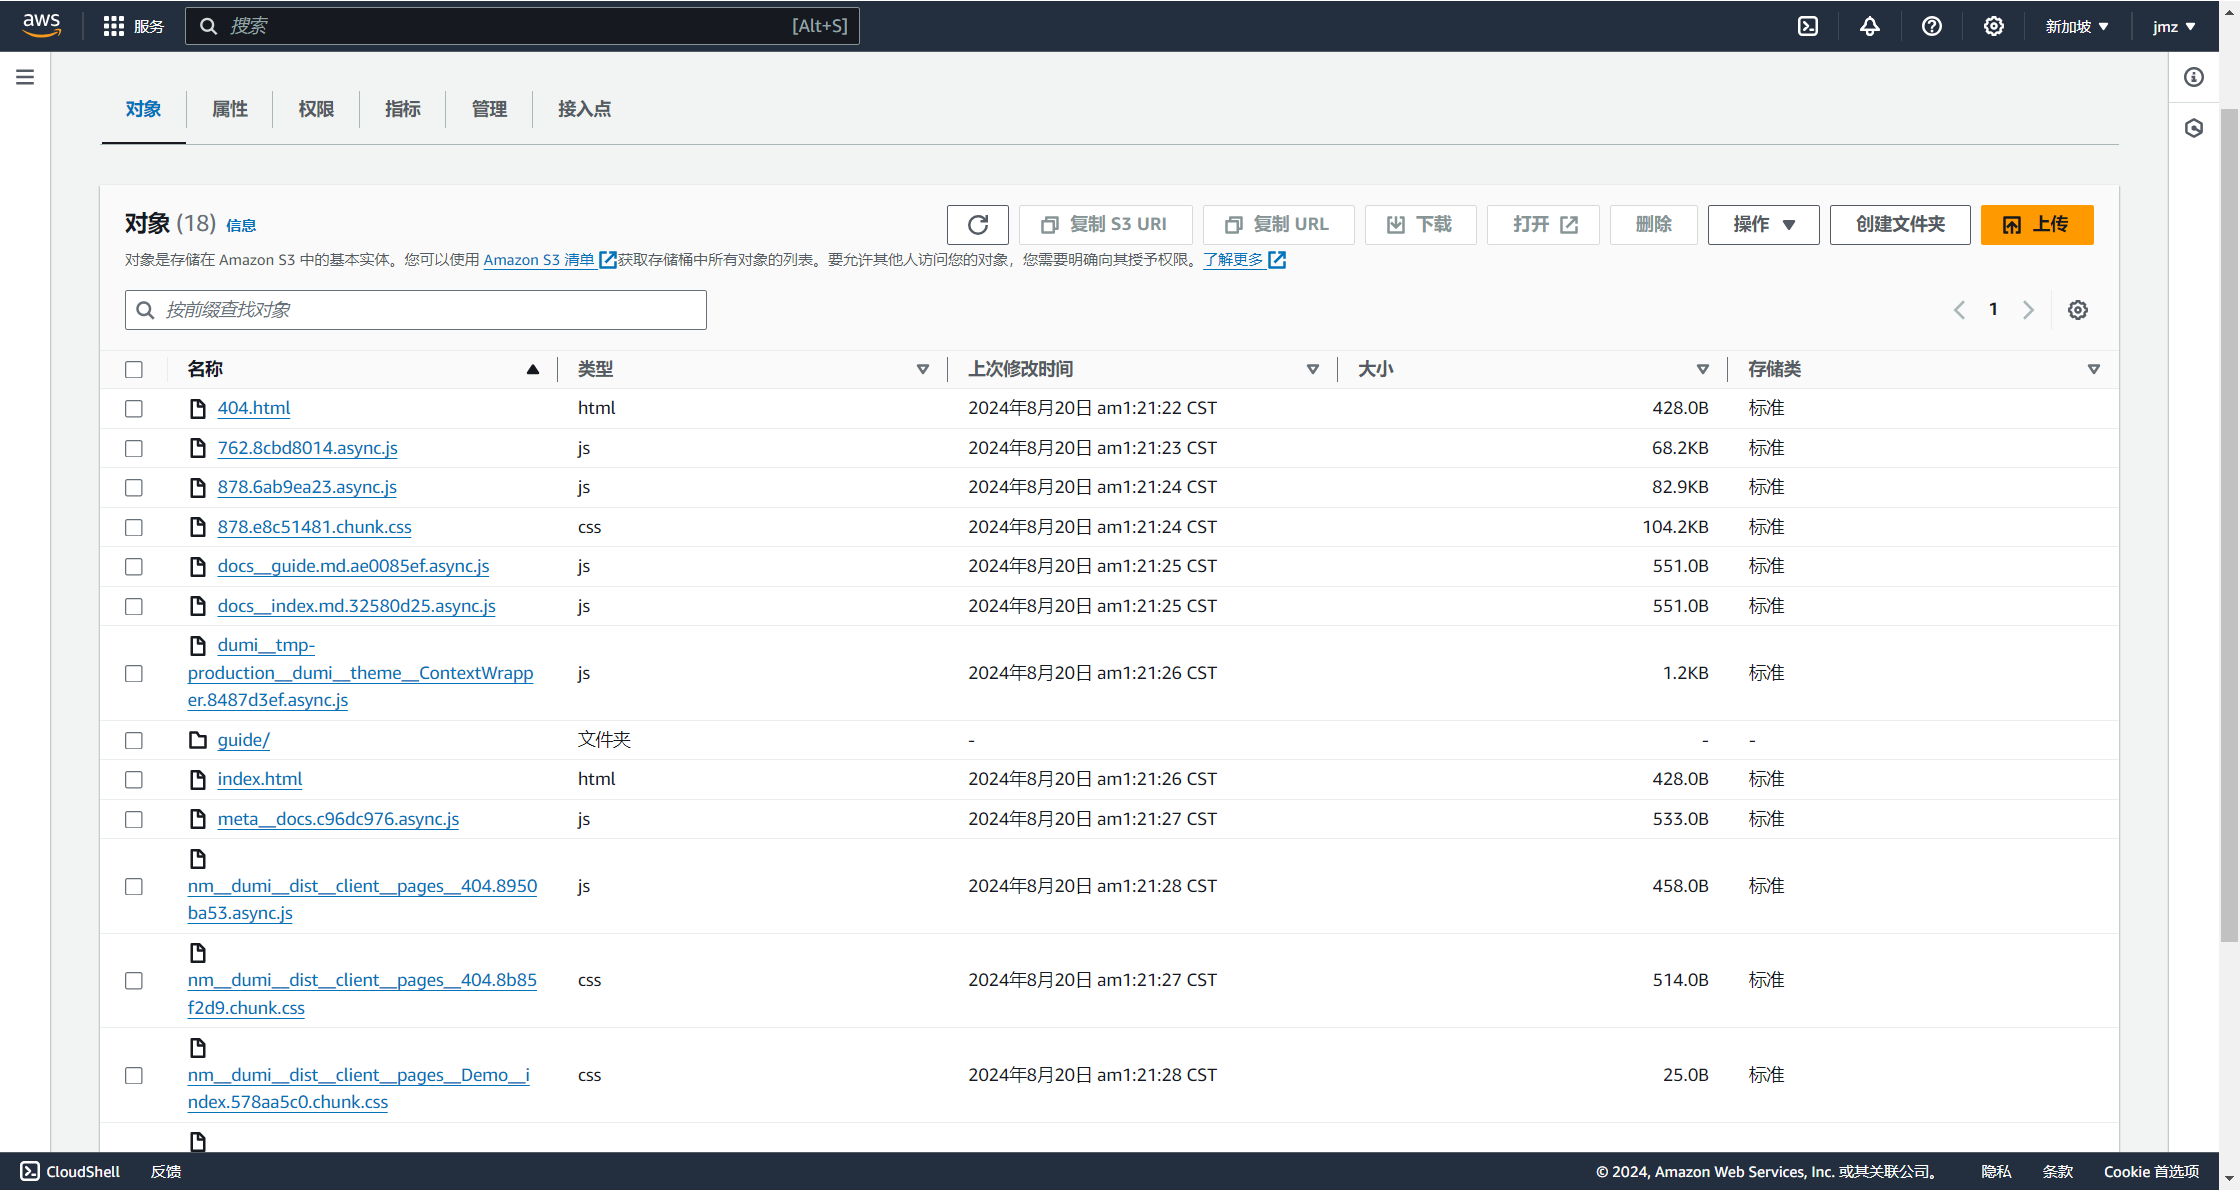Open the 信息 info link

coord(241,226)
